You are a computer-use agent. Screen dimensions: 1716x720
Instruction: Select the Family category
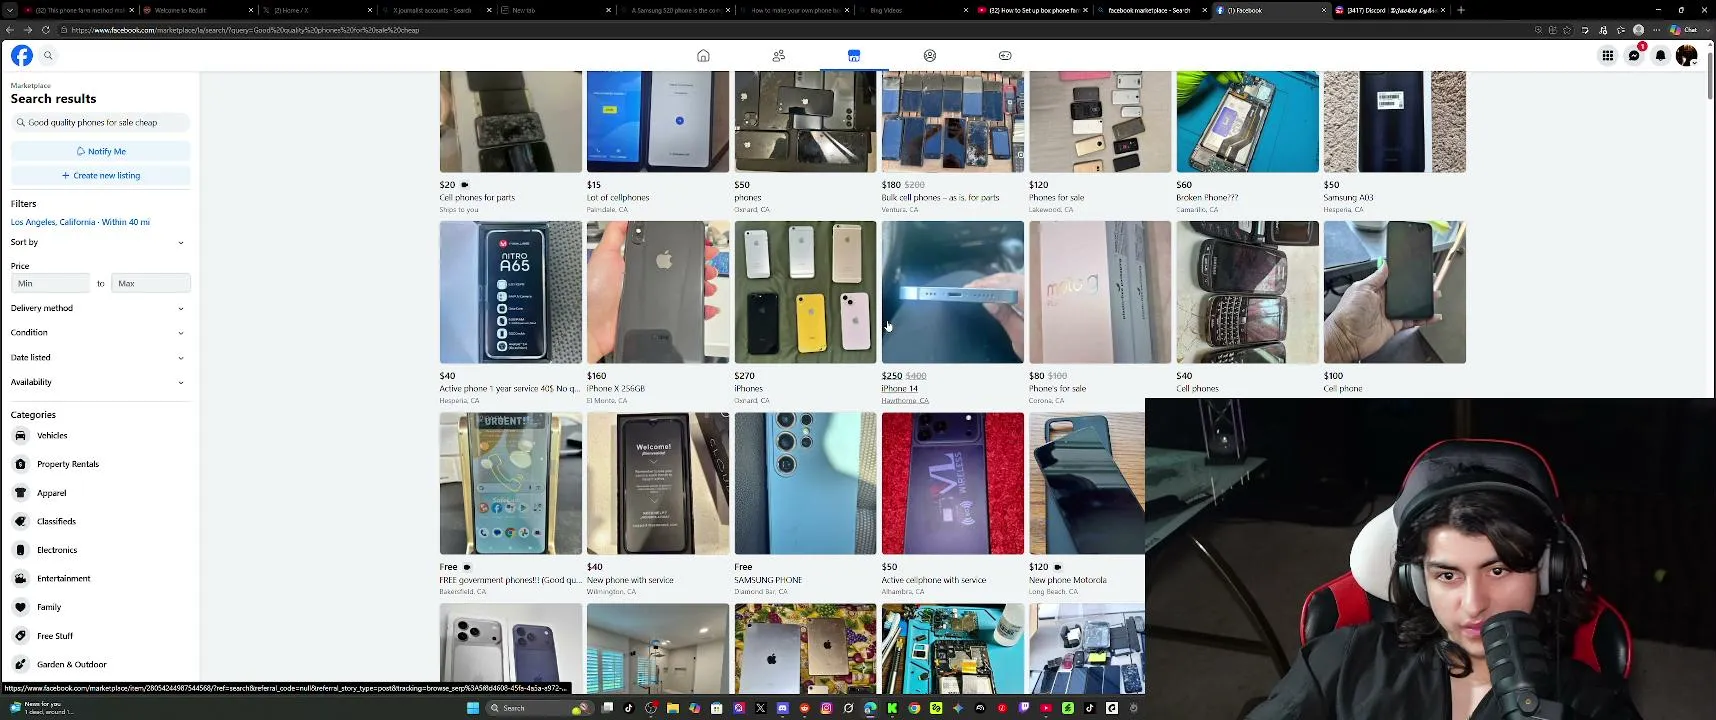click(100, 607)
